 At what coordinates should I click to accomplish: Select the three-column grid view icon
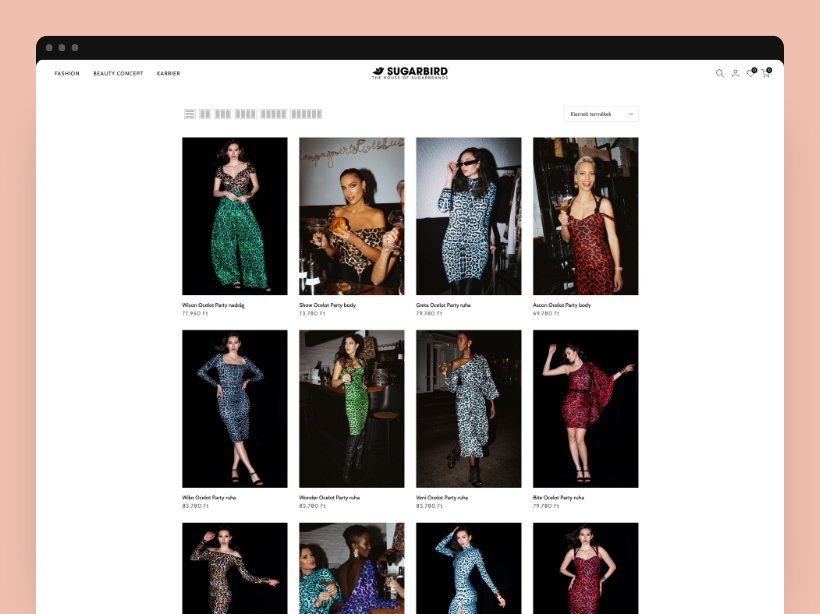coord(222,114)
